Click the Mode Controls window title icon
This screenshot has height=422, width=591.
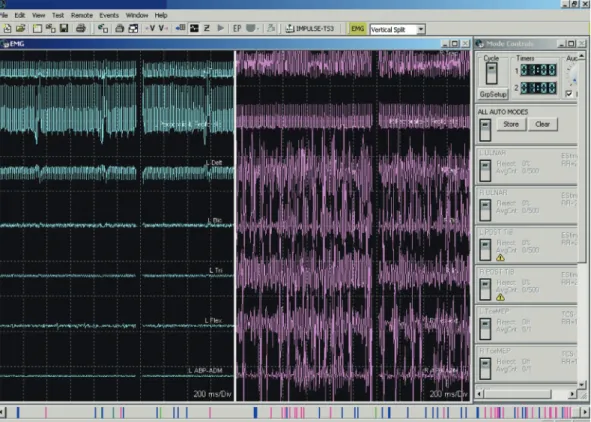coord(480,44)
